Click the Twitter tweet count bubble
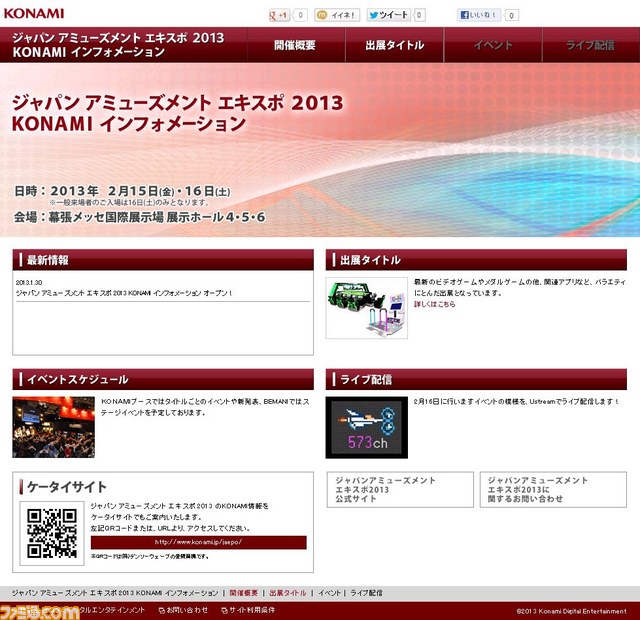 click(x=419, y=16)
